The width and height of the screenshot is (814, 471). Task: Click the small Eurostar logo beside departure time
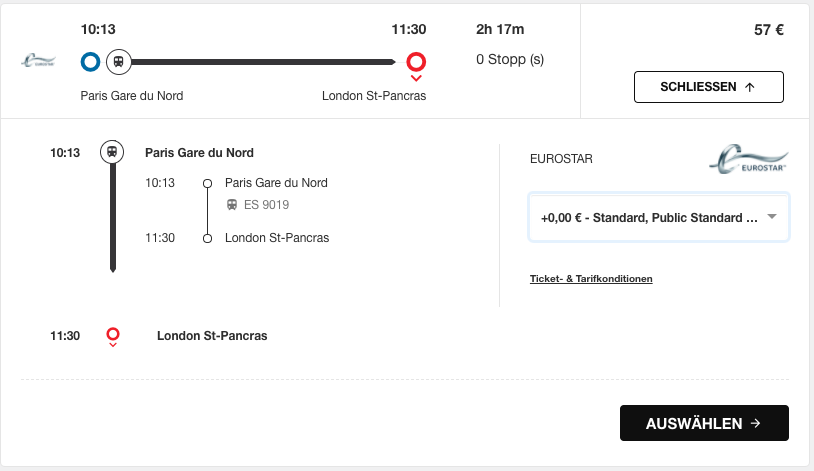pyautogui.click(x=38, y=61)
